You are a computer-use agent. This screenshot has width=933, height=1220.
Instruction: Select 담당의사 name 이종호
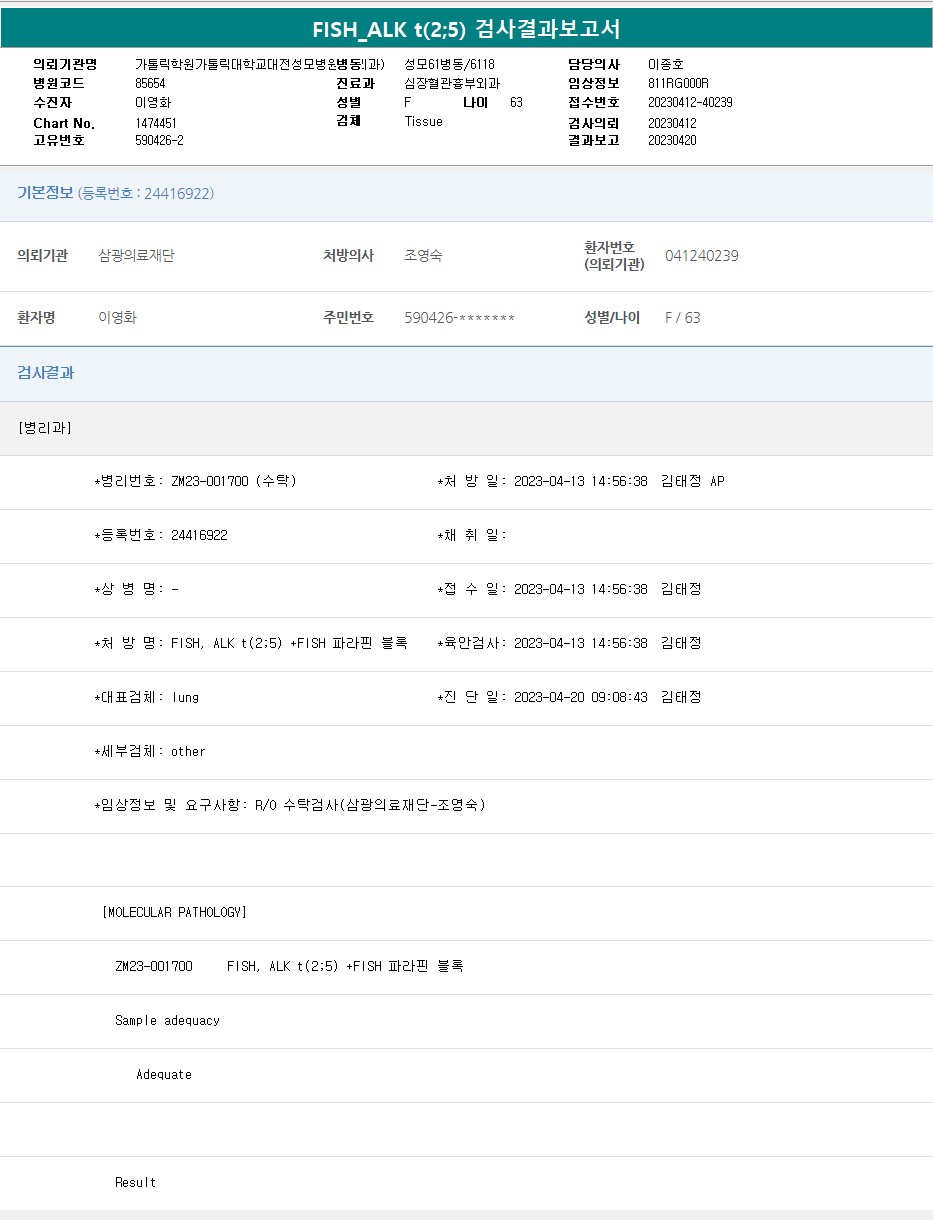(x=666, y=64)
